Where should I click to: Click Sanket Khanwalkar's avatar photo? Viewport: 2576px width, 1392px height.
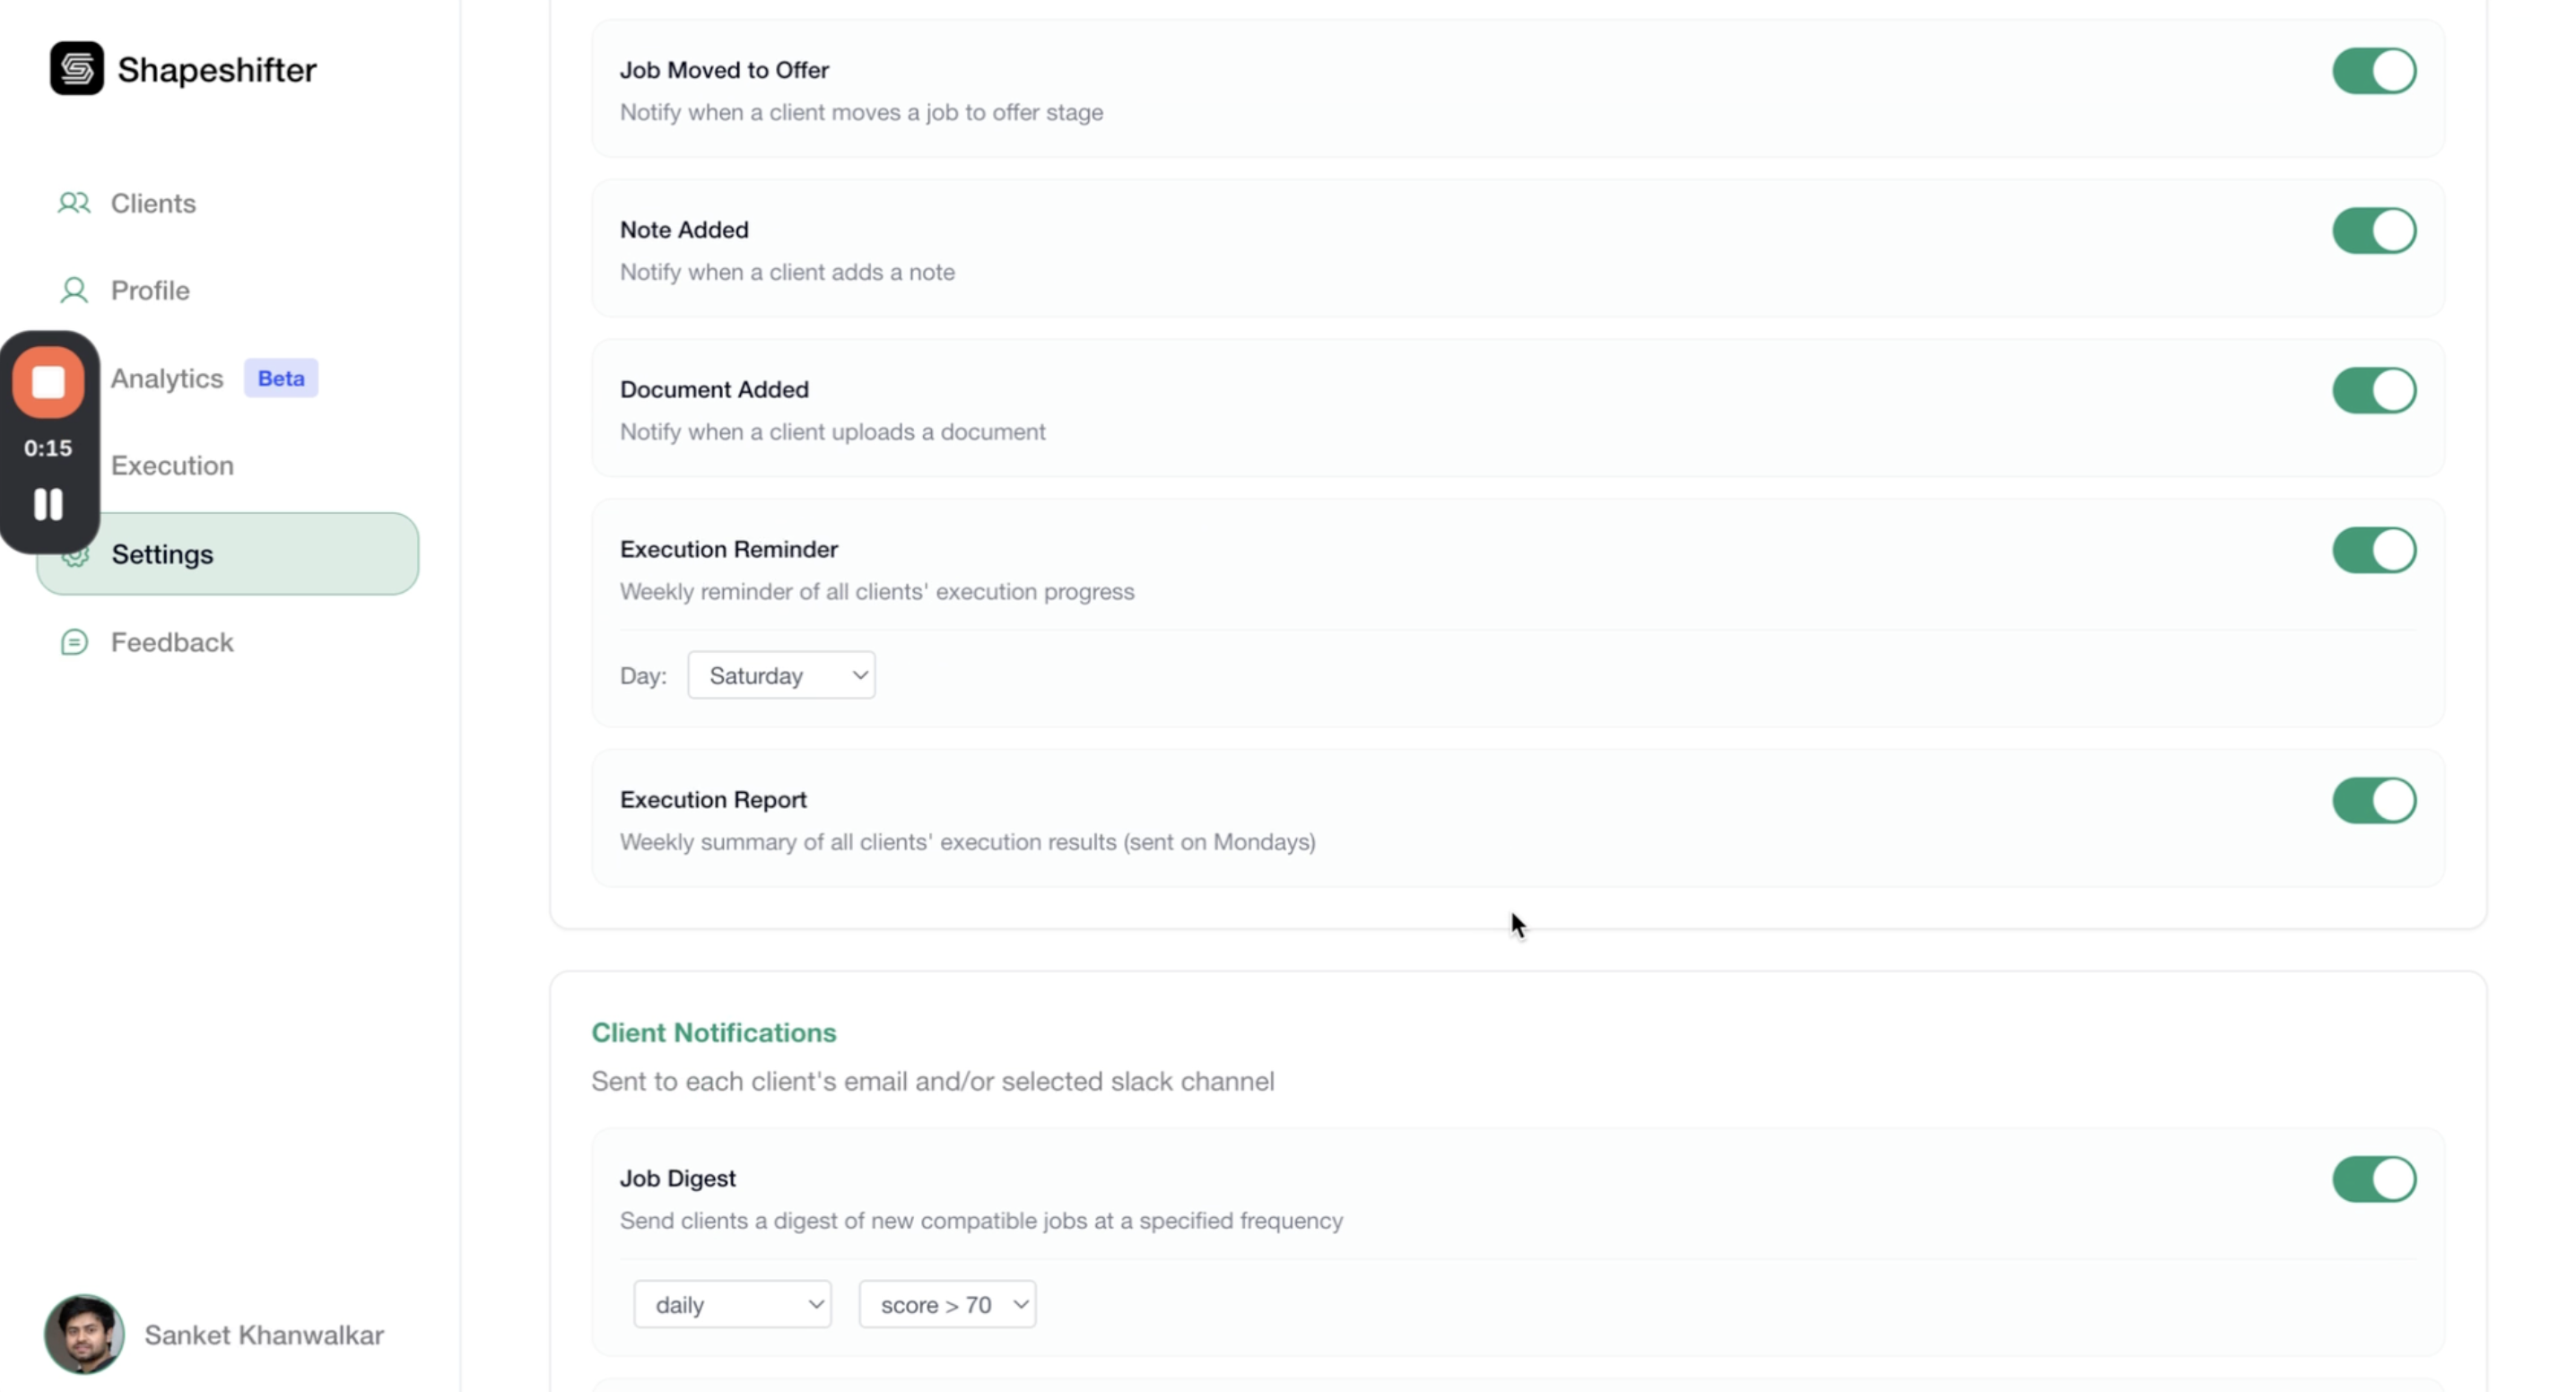click(x=84, y=1334)
